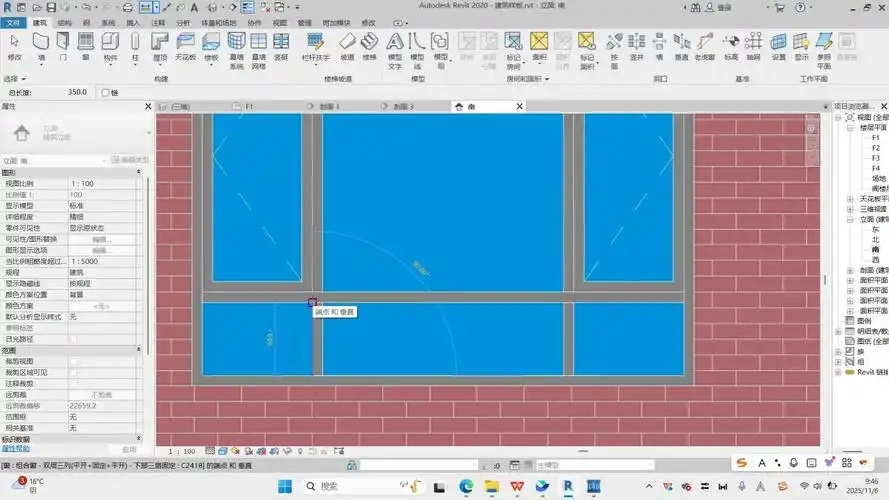Click the 登录 sign-in button
This screenshot has height=500, width=889.
pyautogui.click(x=718, y=7)
